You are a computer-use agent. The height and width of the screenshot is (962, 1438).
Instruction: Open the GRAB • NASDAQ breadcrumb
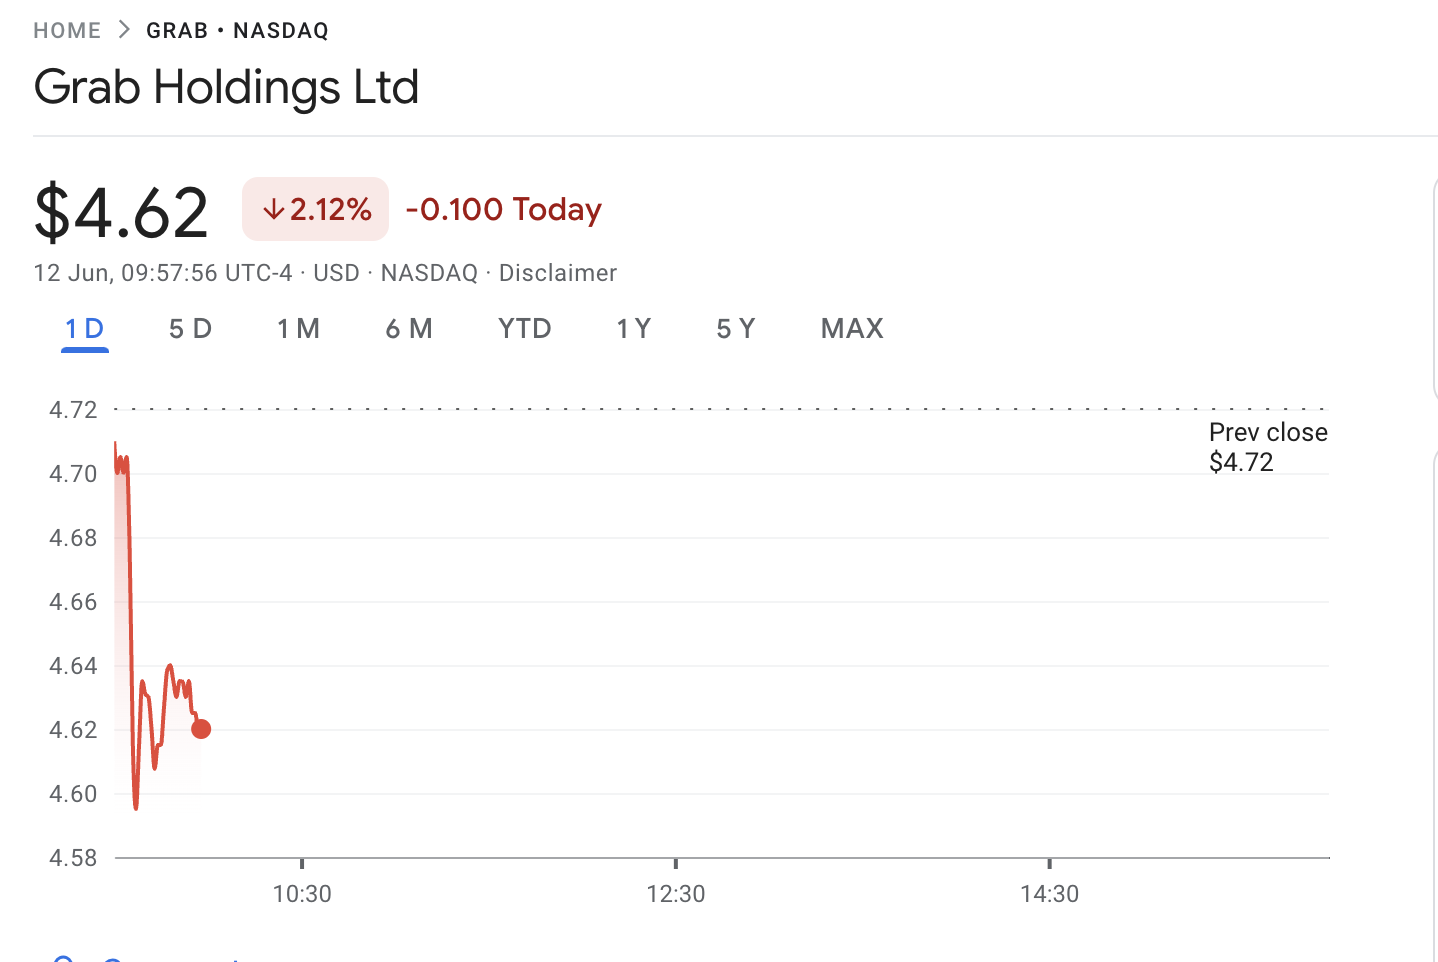[237, 30]
